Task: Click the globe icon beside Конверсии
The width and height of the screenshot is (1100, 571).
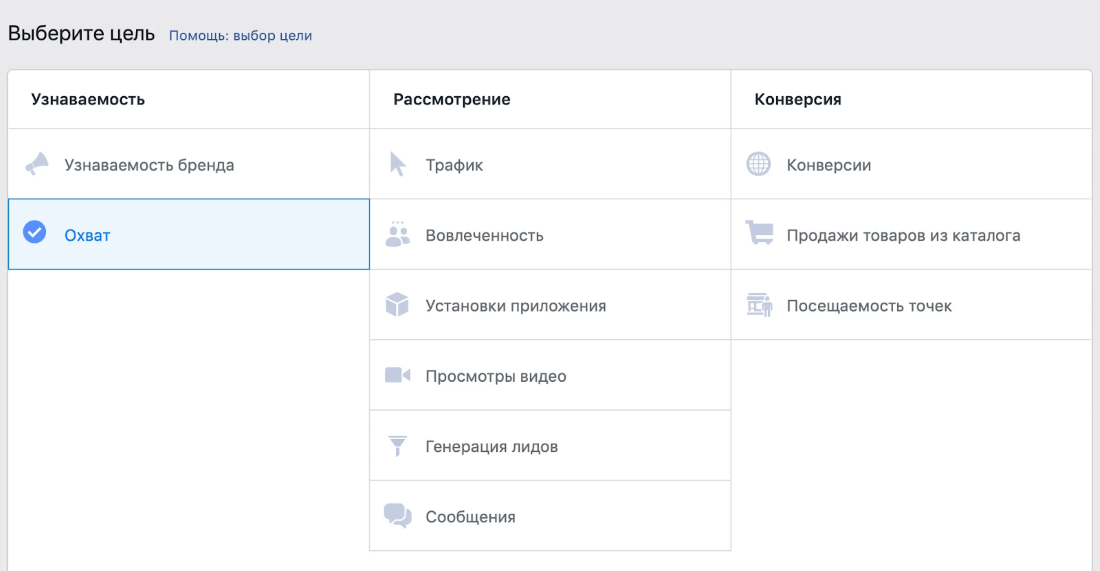Action: click(758, 164)
